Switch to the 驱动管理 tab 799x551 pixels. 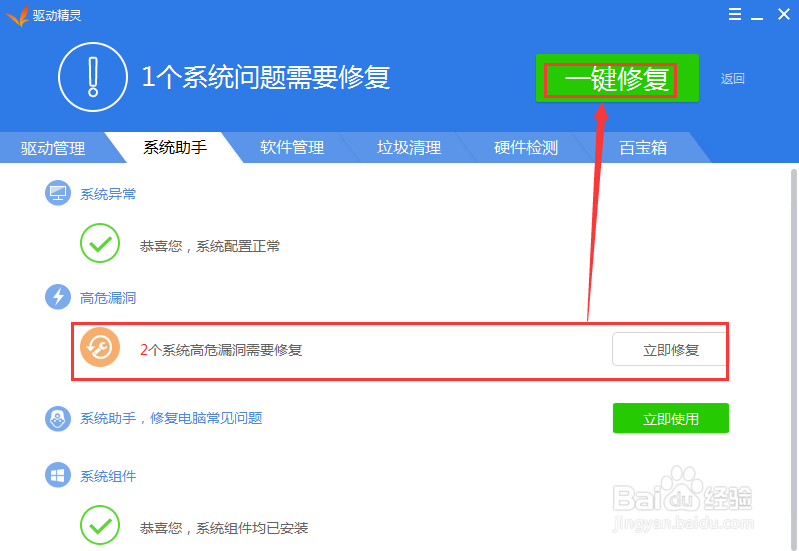(x=53, y=148)
